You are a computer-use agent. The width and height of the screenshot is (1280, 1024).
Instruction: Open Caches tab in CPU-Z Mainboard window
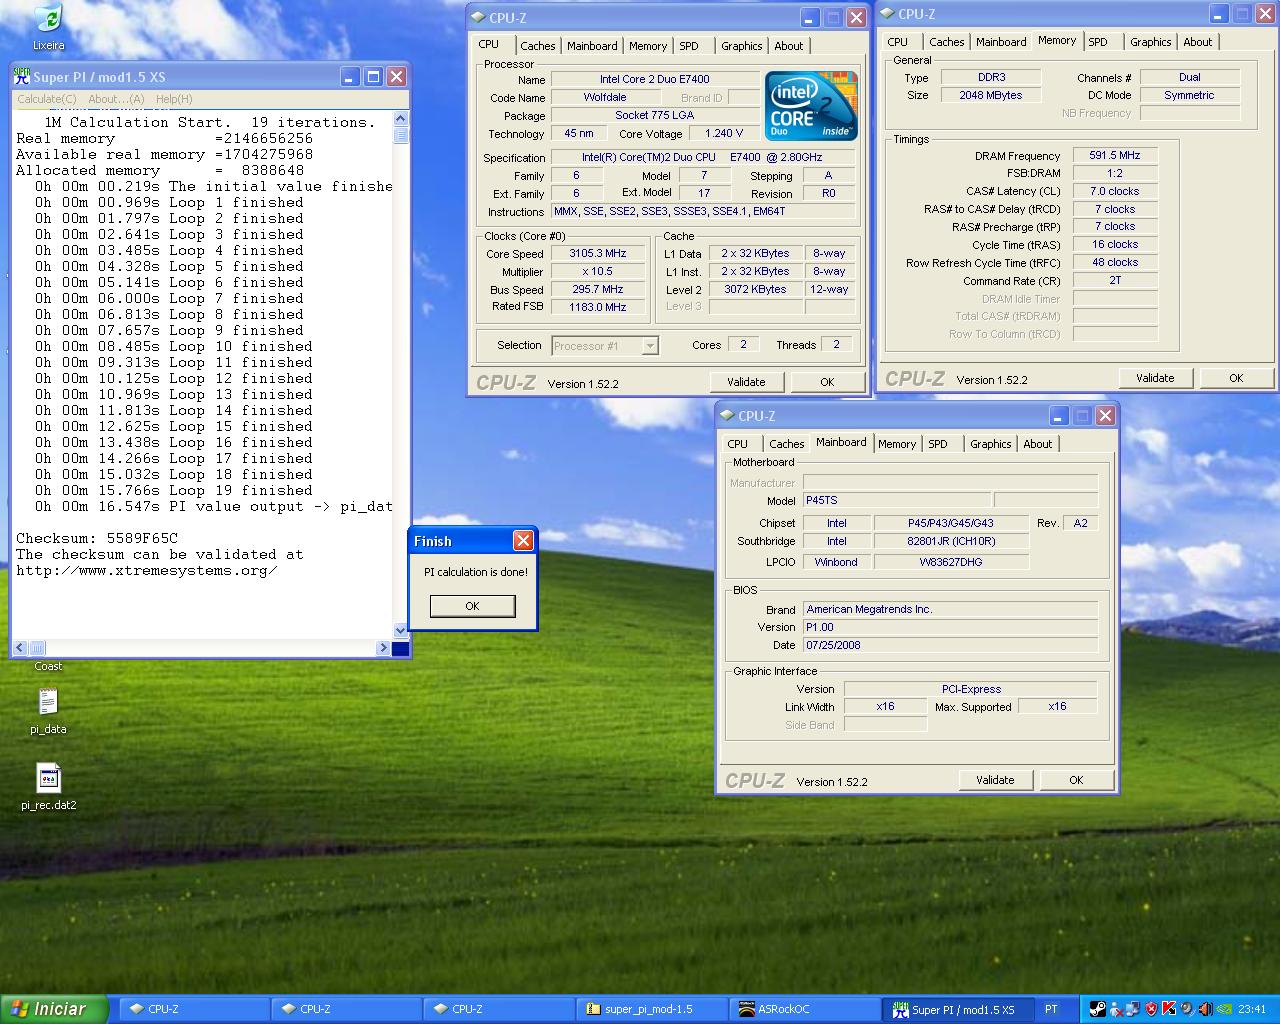(786, 444)
